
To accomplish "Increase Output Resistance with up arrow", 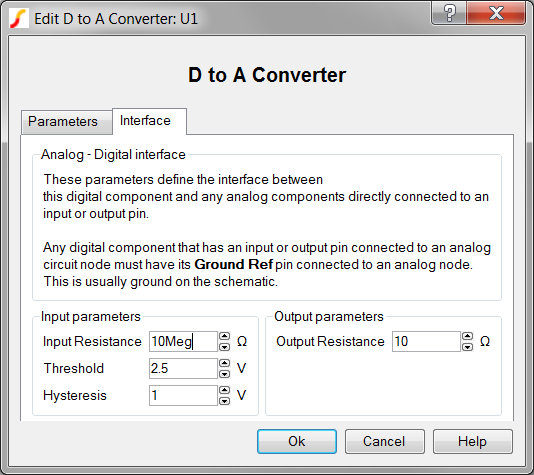I will coord(468,336).
